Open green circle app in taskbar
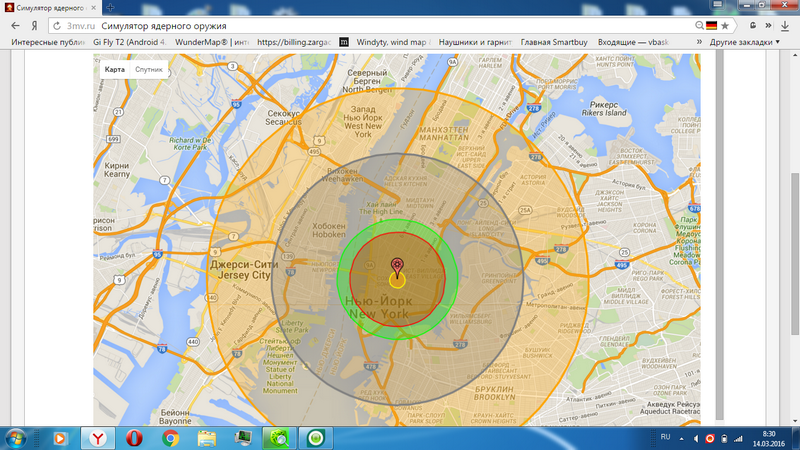The width and height of the screenshot is (800, 450). (x=316, y=438)
